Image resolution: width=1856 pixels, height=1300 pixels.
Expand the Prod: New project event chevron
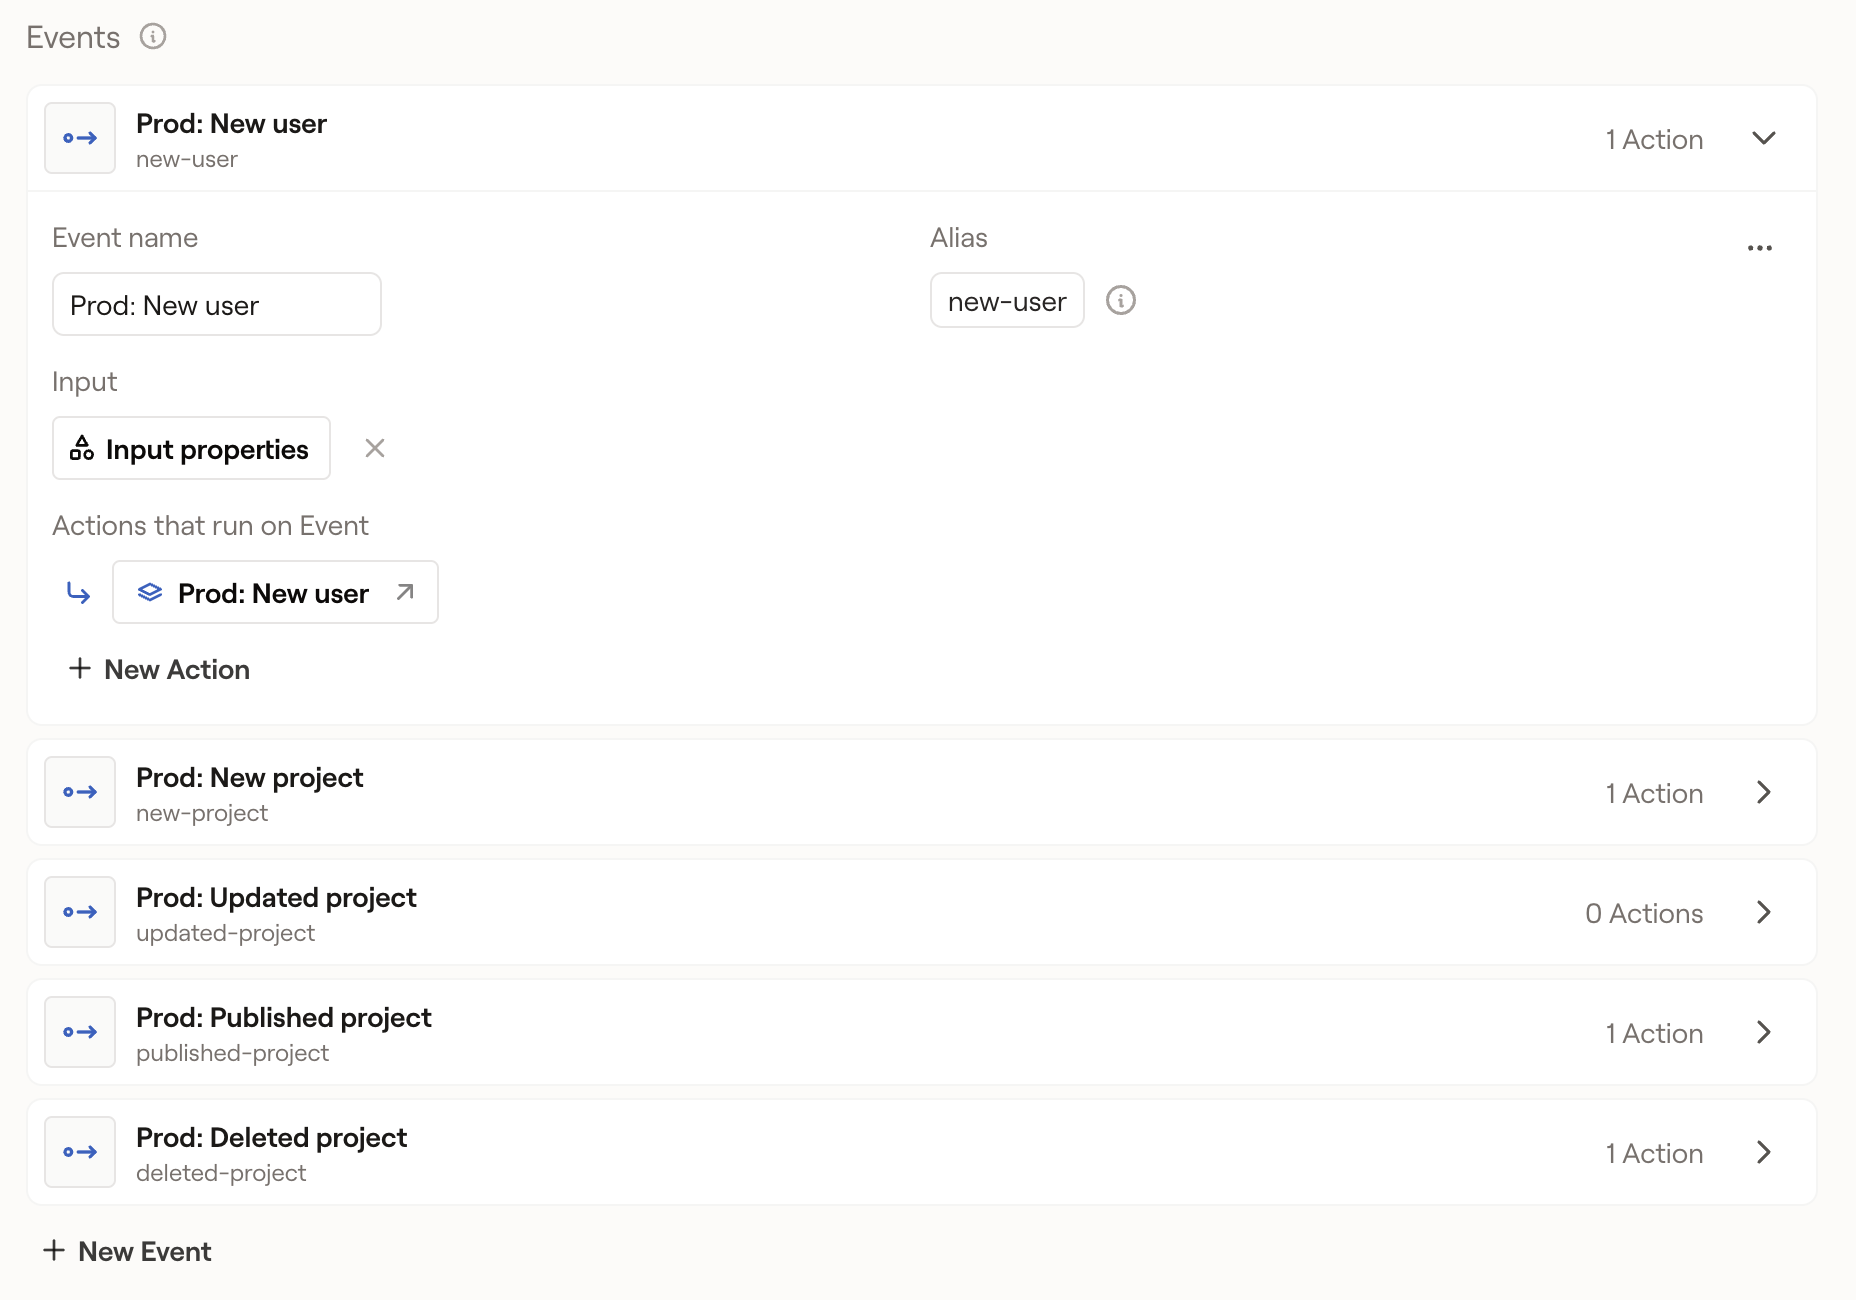1764,792
